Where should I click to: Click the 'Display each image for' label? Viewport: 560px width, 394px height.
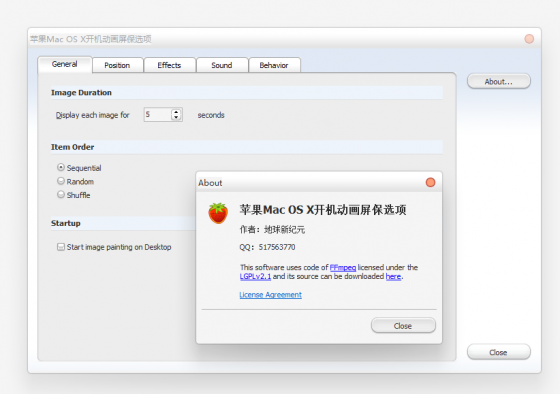[x=92, y=115]
